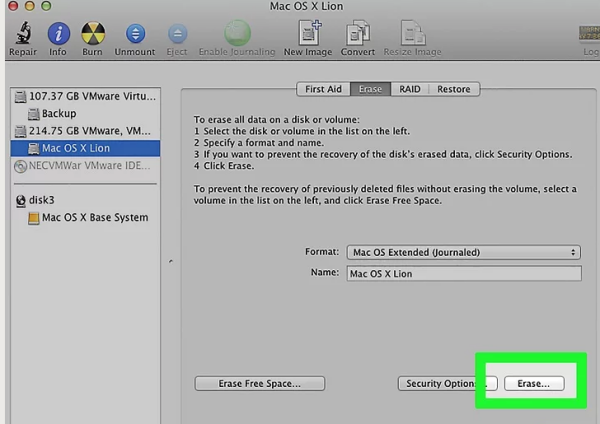Click the Enable Journaling icon

[x=237, y=33]
